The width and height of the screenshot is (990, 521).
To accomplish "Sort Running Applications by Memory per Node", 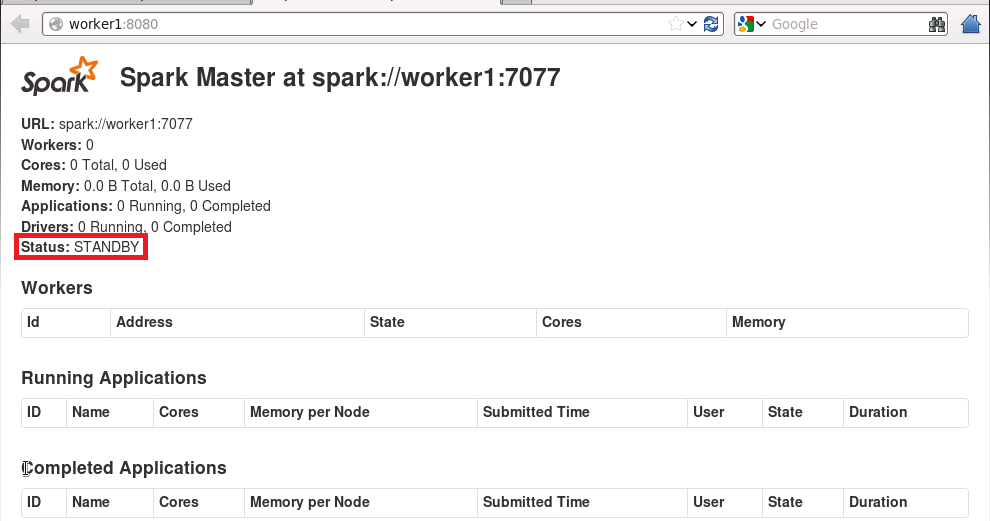I will [x=361, y=412].
